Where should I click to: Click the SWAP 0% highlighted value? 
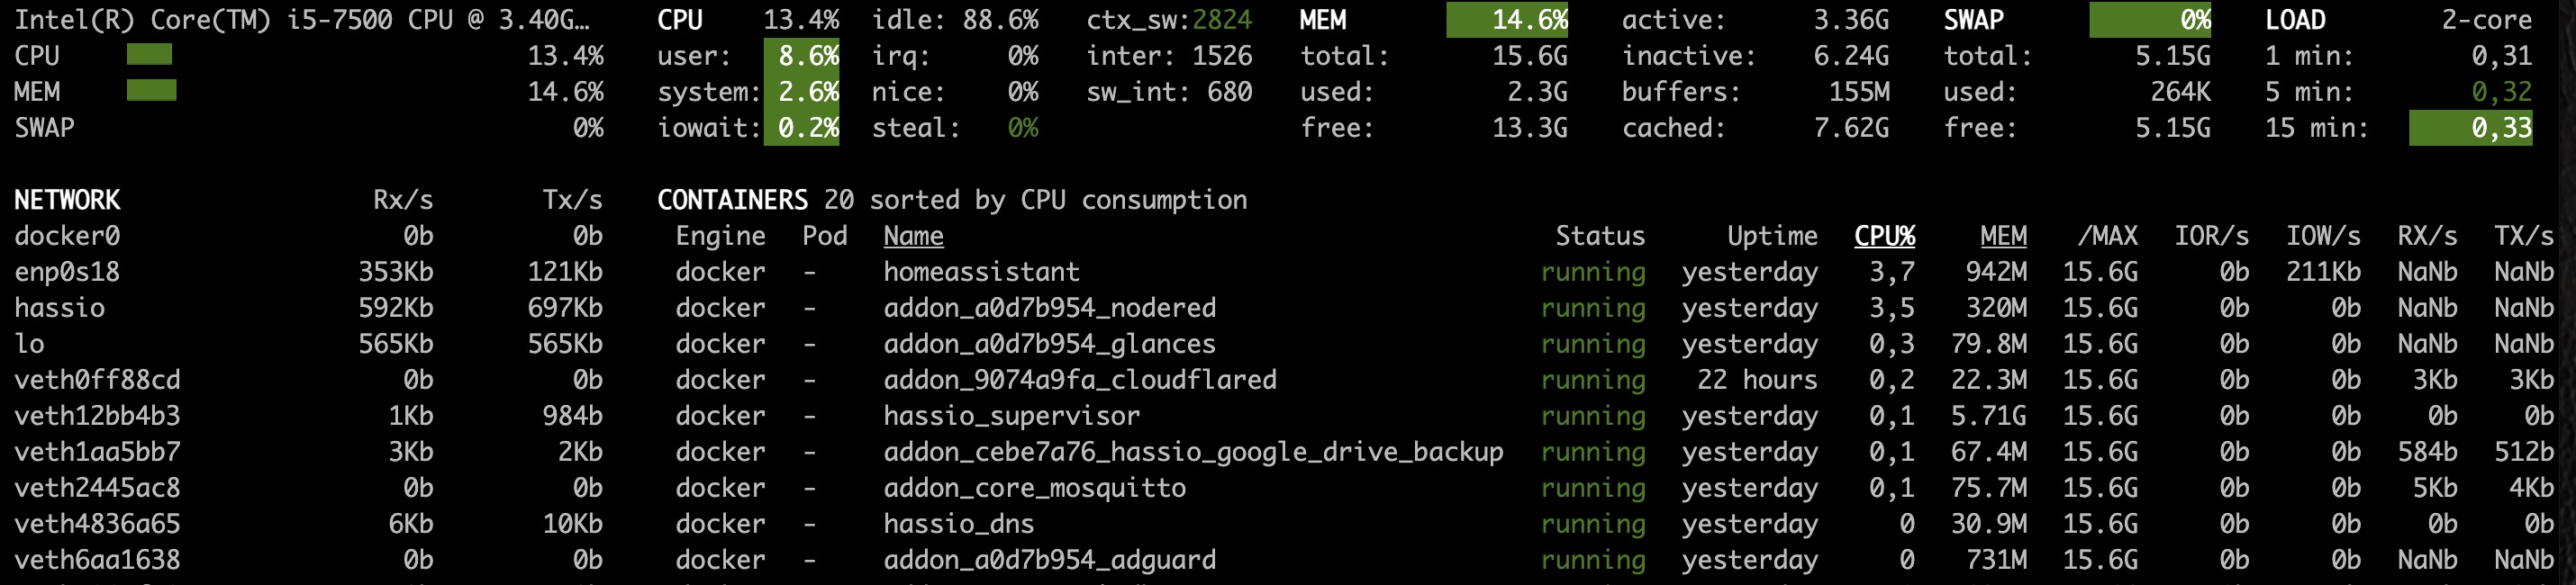2150,20
